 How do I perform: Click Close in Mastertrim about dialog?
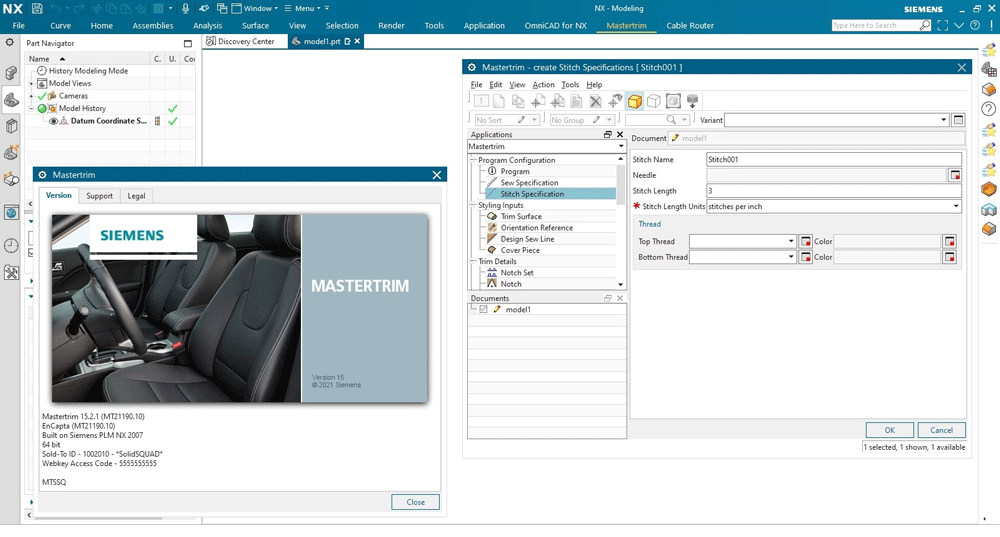click(x=415, y=503)
